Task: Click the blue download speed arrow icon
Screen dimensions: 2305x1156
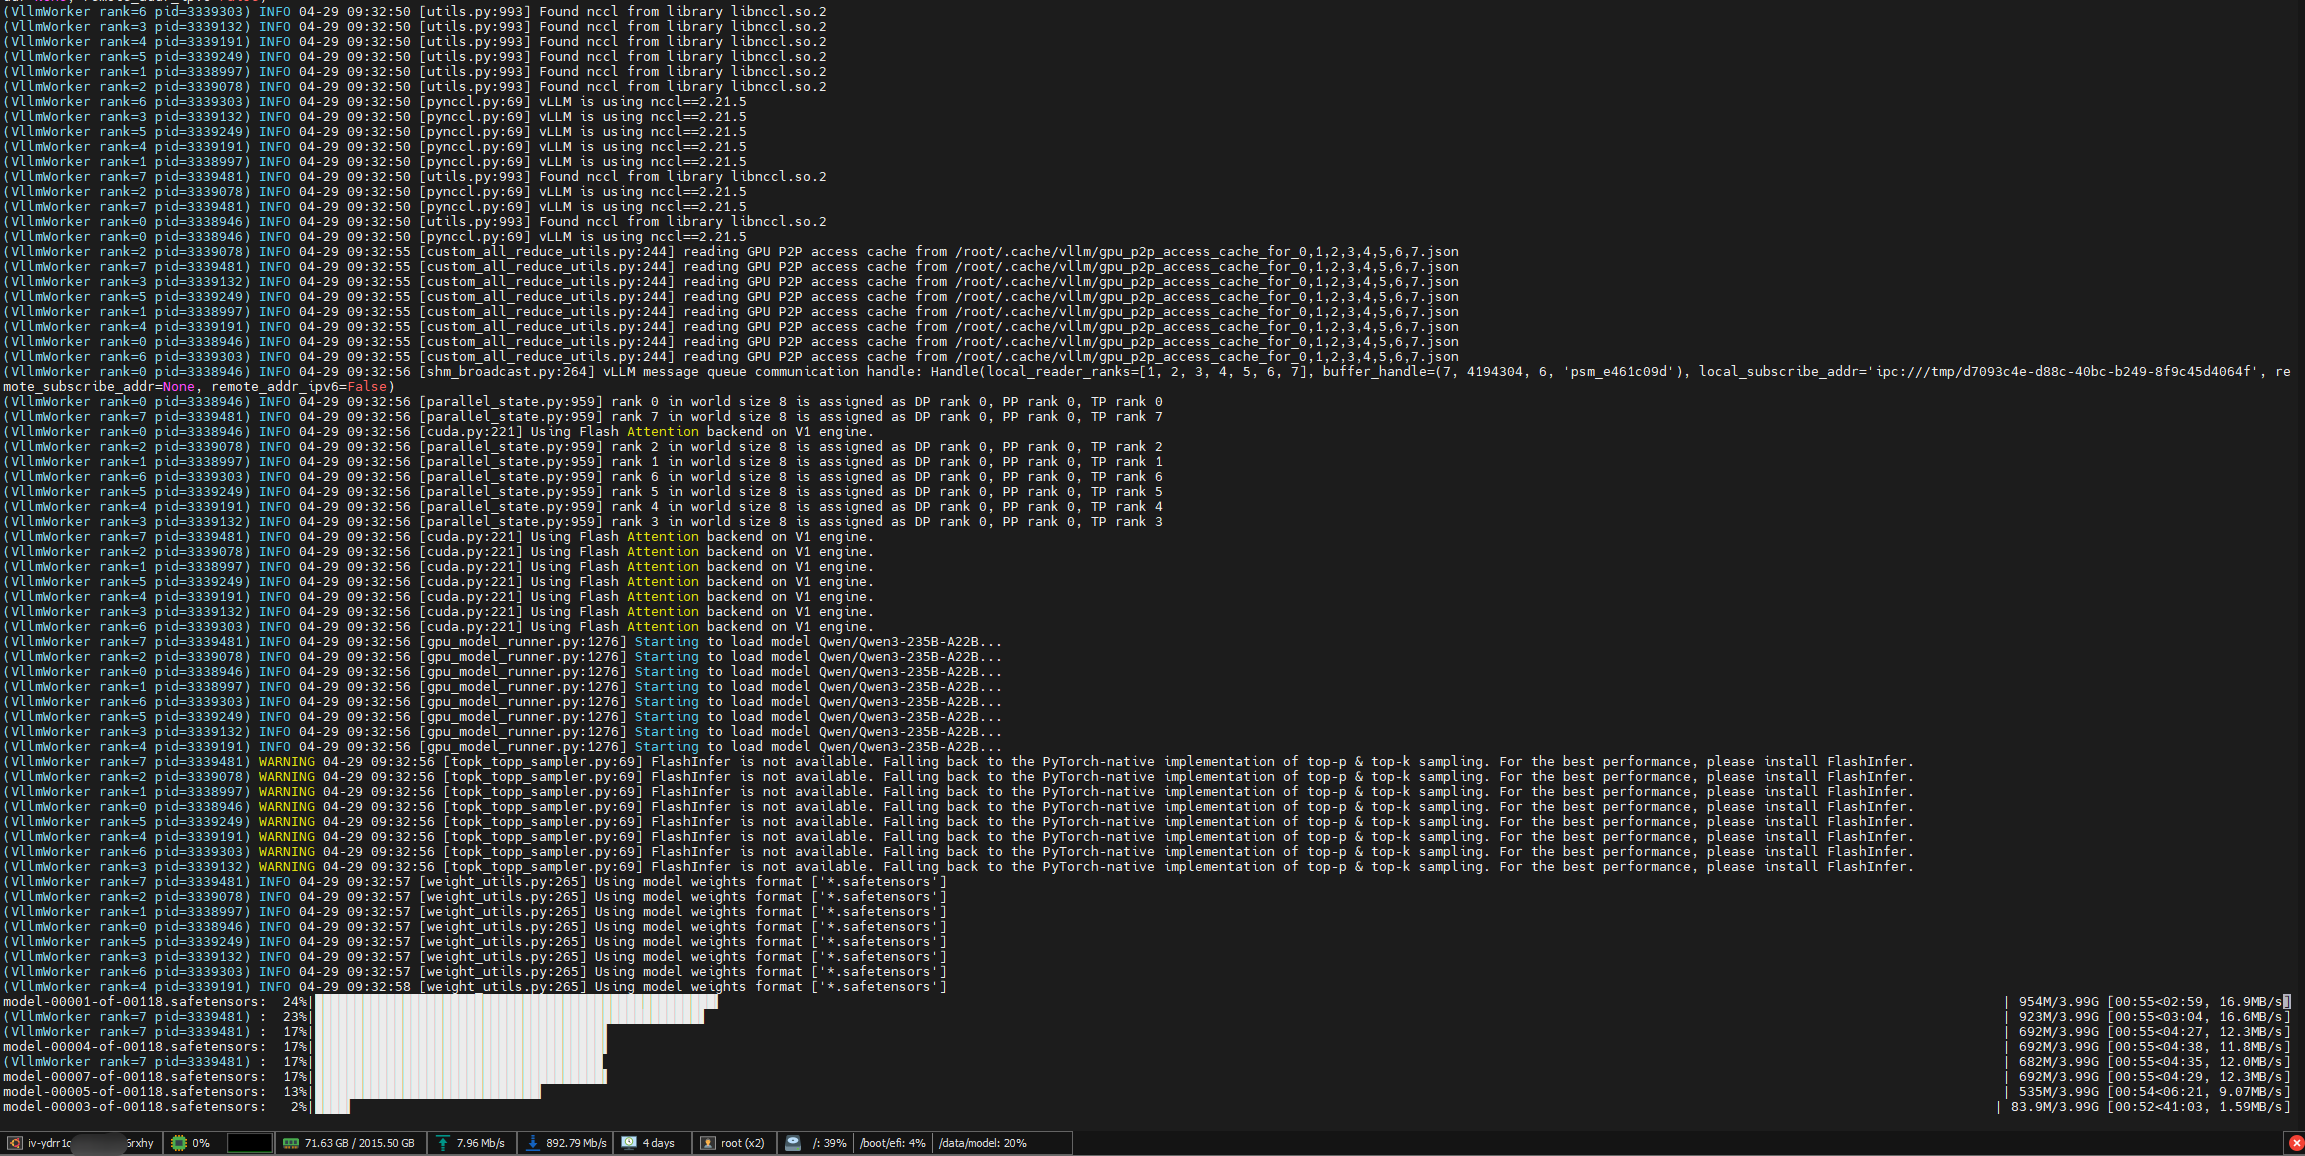Action: click(533, 1143)
